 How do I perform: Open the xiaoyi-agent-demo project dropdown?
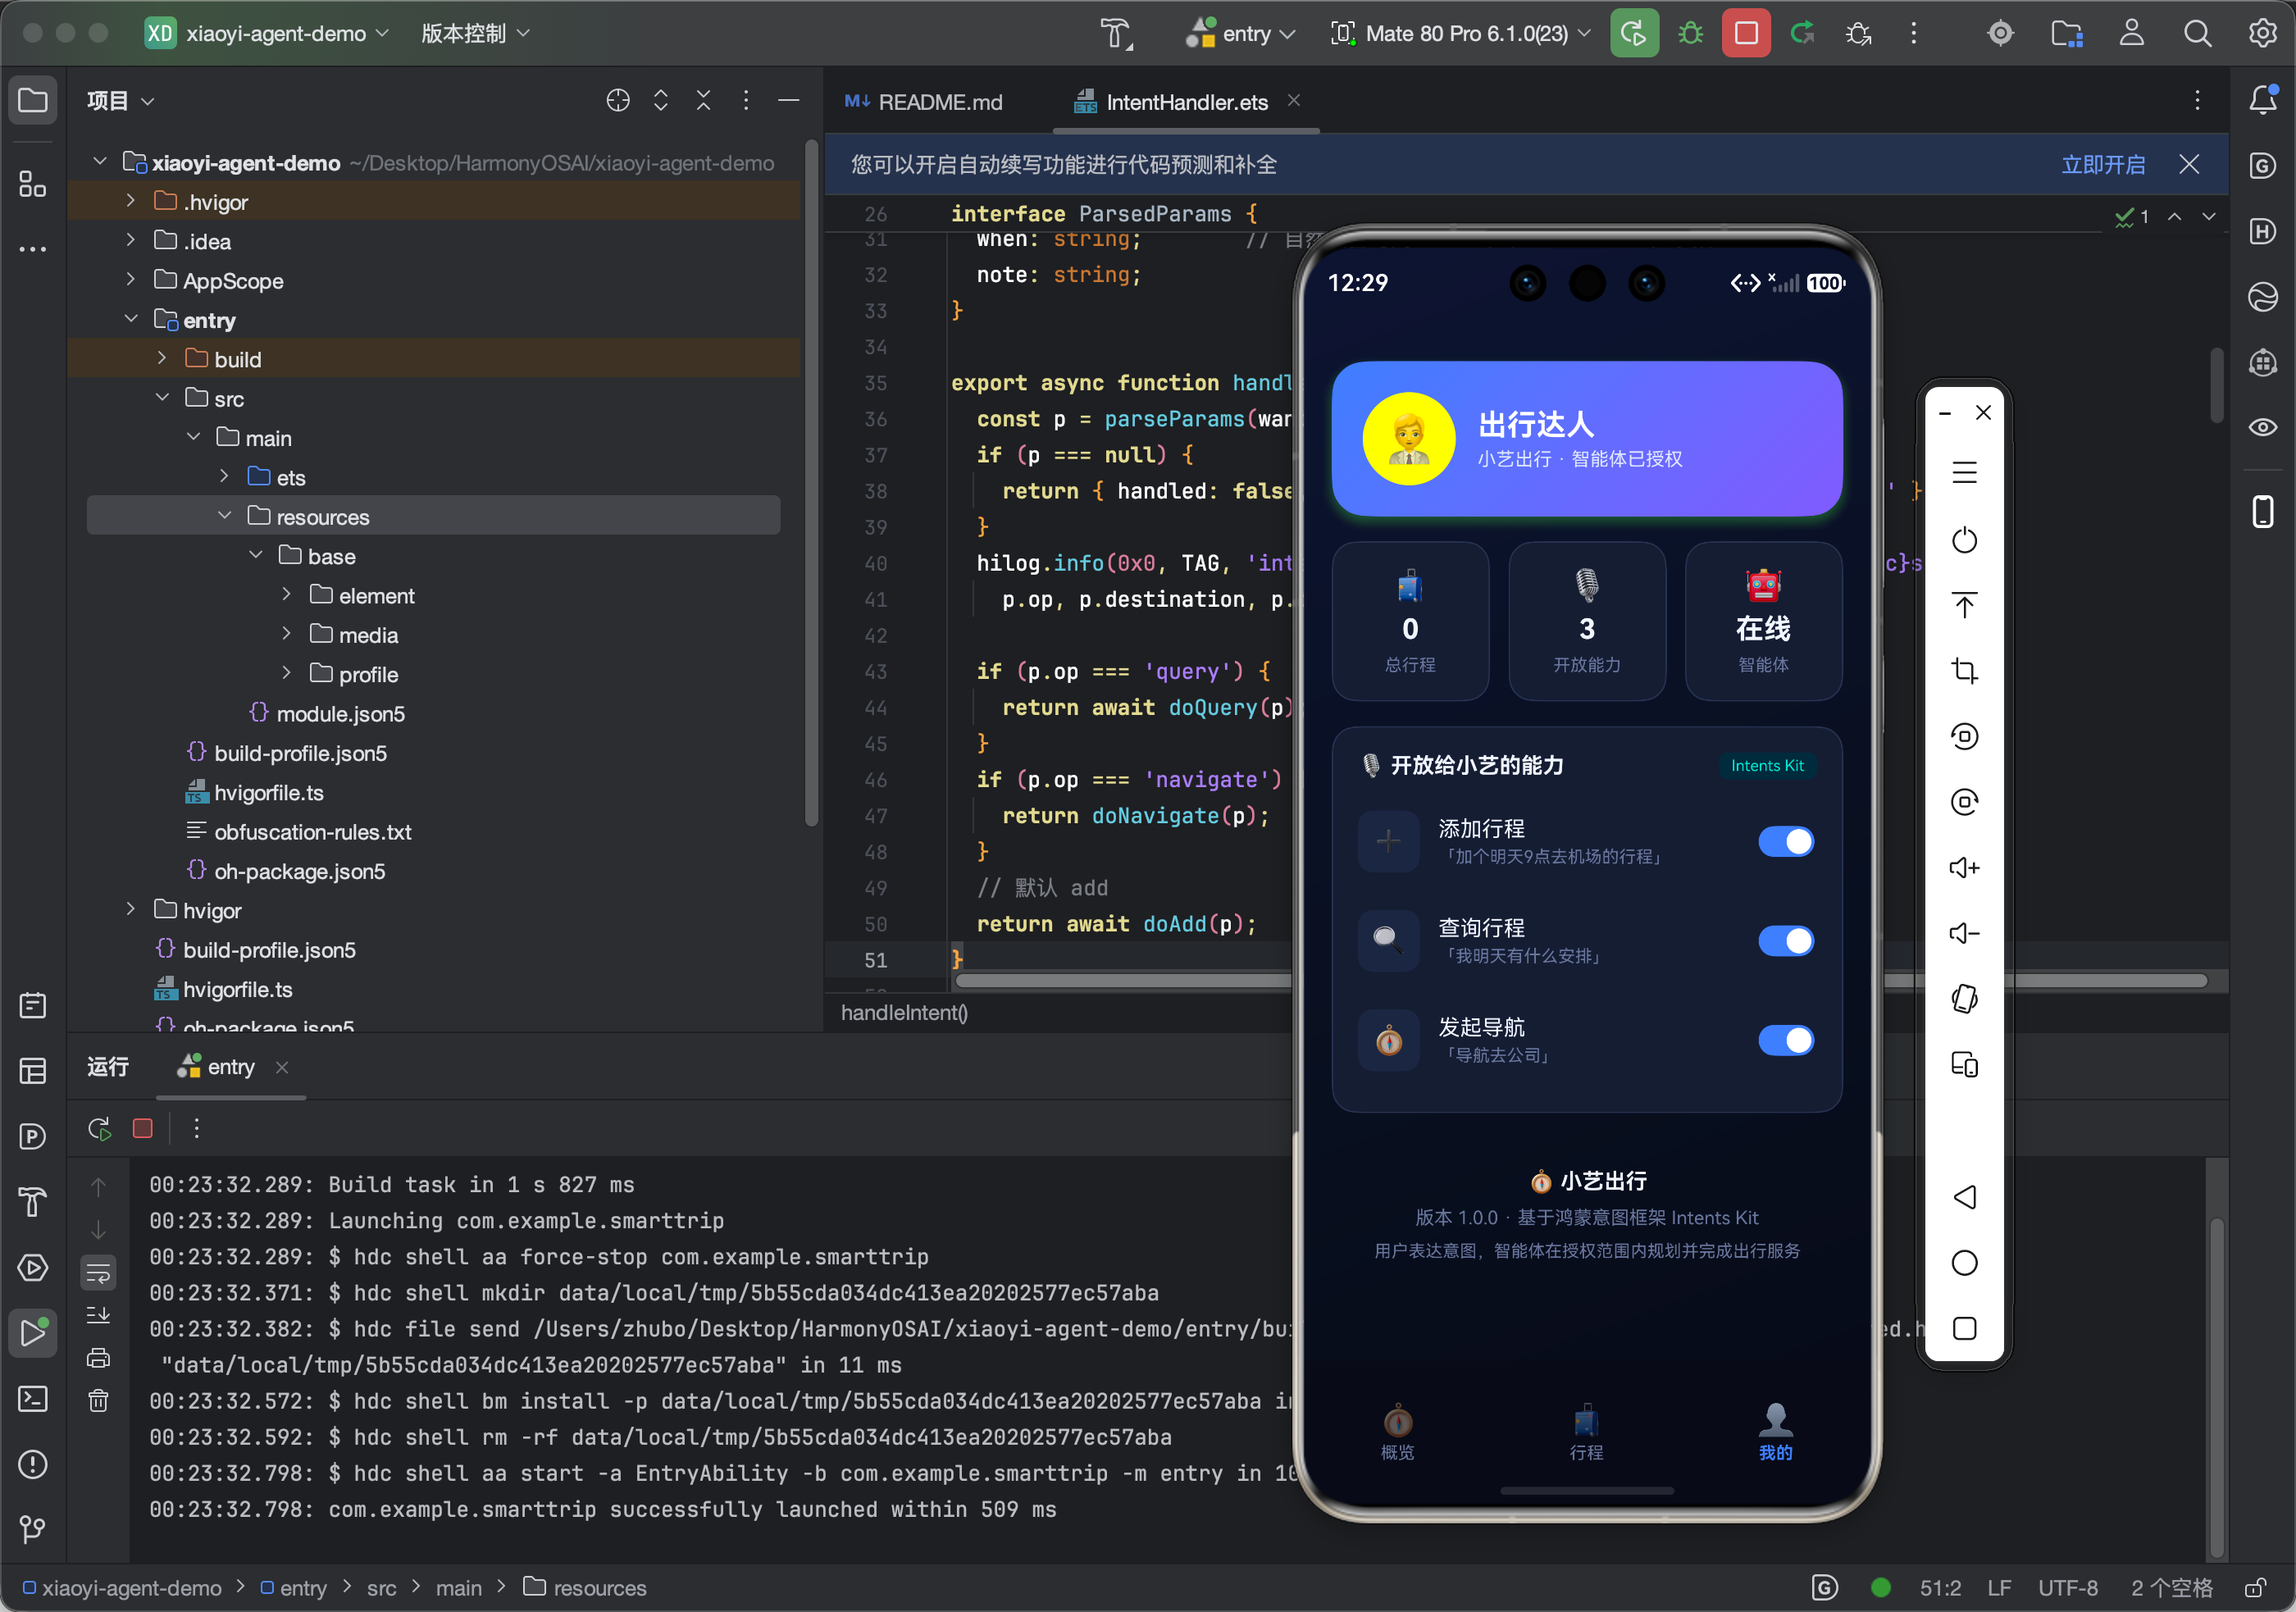268,33
